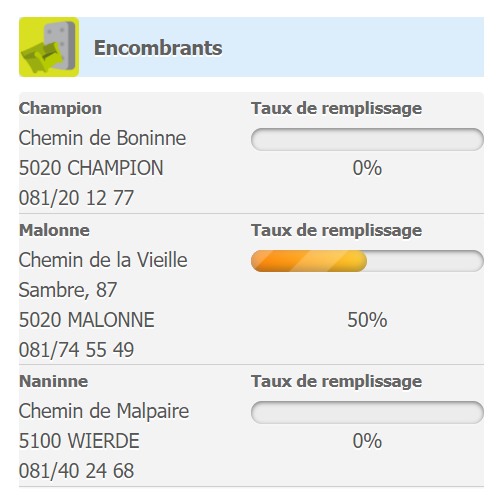Viewport: 502px width, 495px height.
Task: Call Naninne phone 081/40 24 68
Action: (76, 471)
